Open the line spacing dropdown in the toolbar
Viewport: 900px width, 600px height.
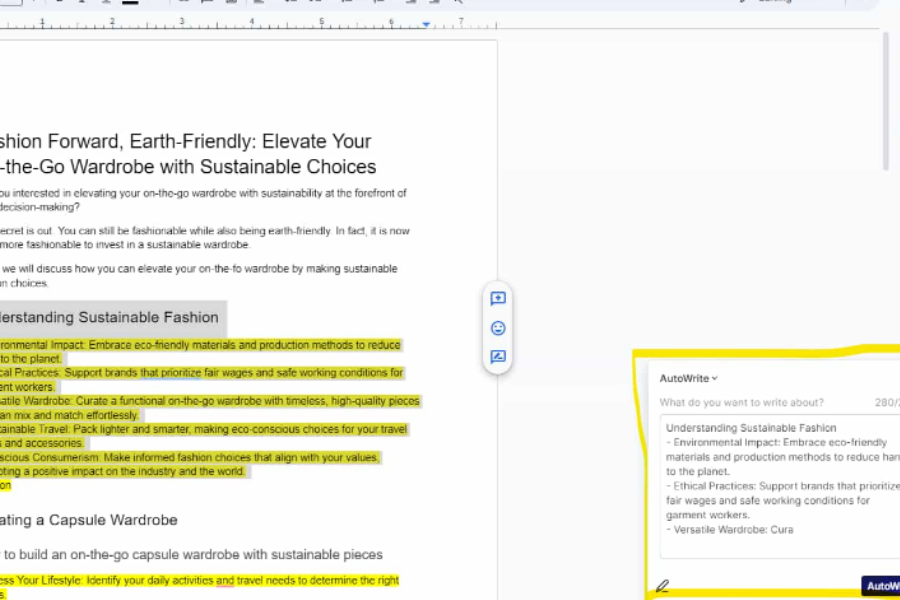(288, 3)
